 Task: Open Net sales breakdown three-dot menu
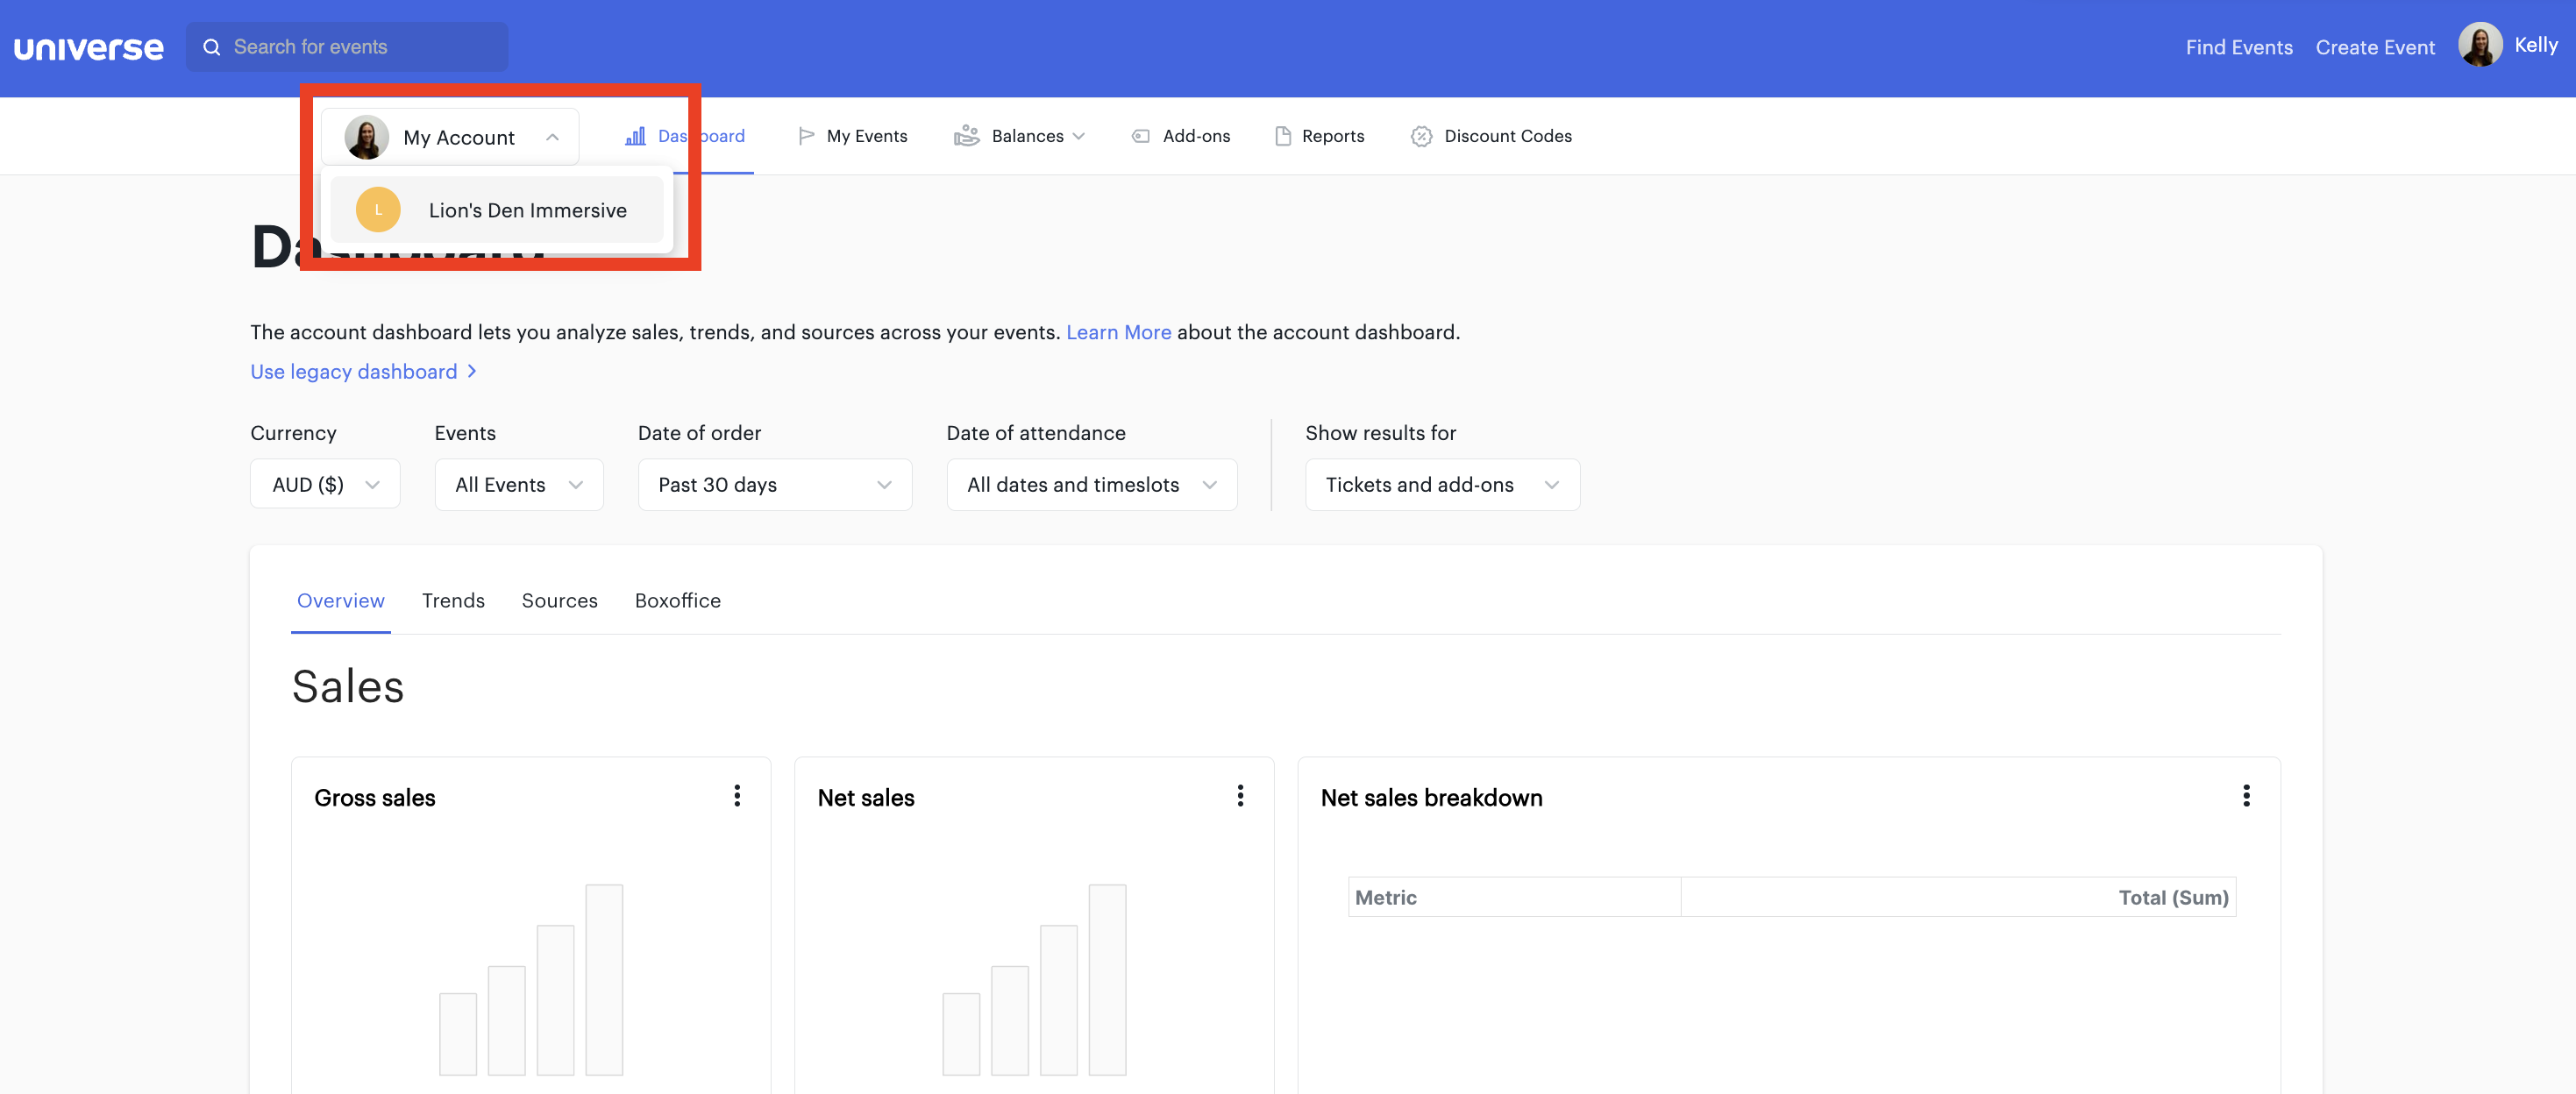point(2246,796)
